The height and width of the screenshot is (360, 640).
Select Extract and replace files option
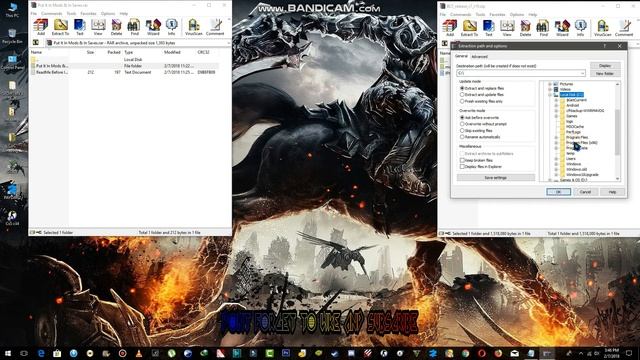coord(482,88)
